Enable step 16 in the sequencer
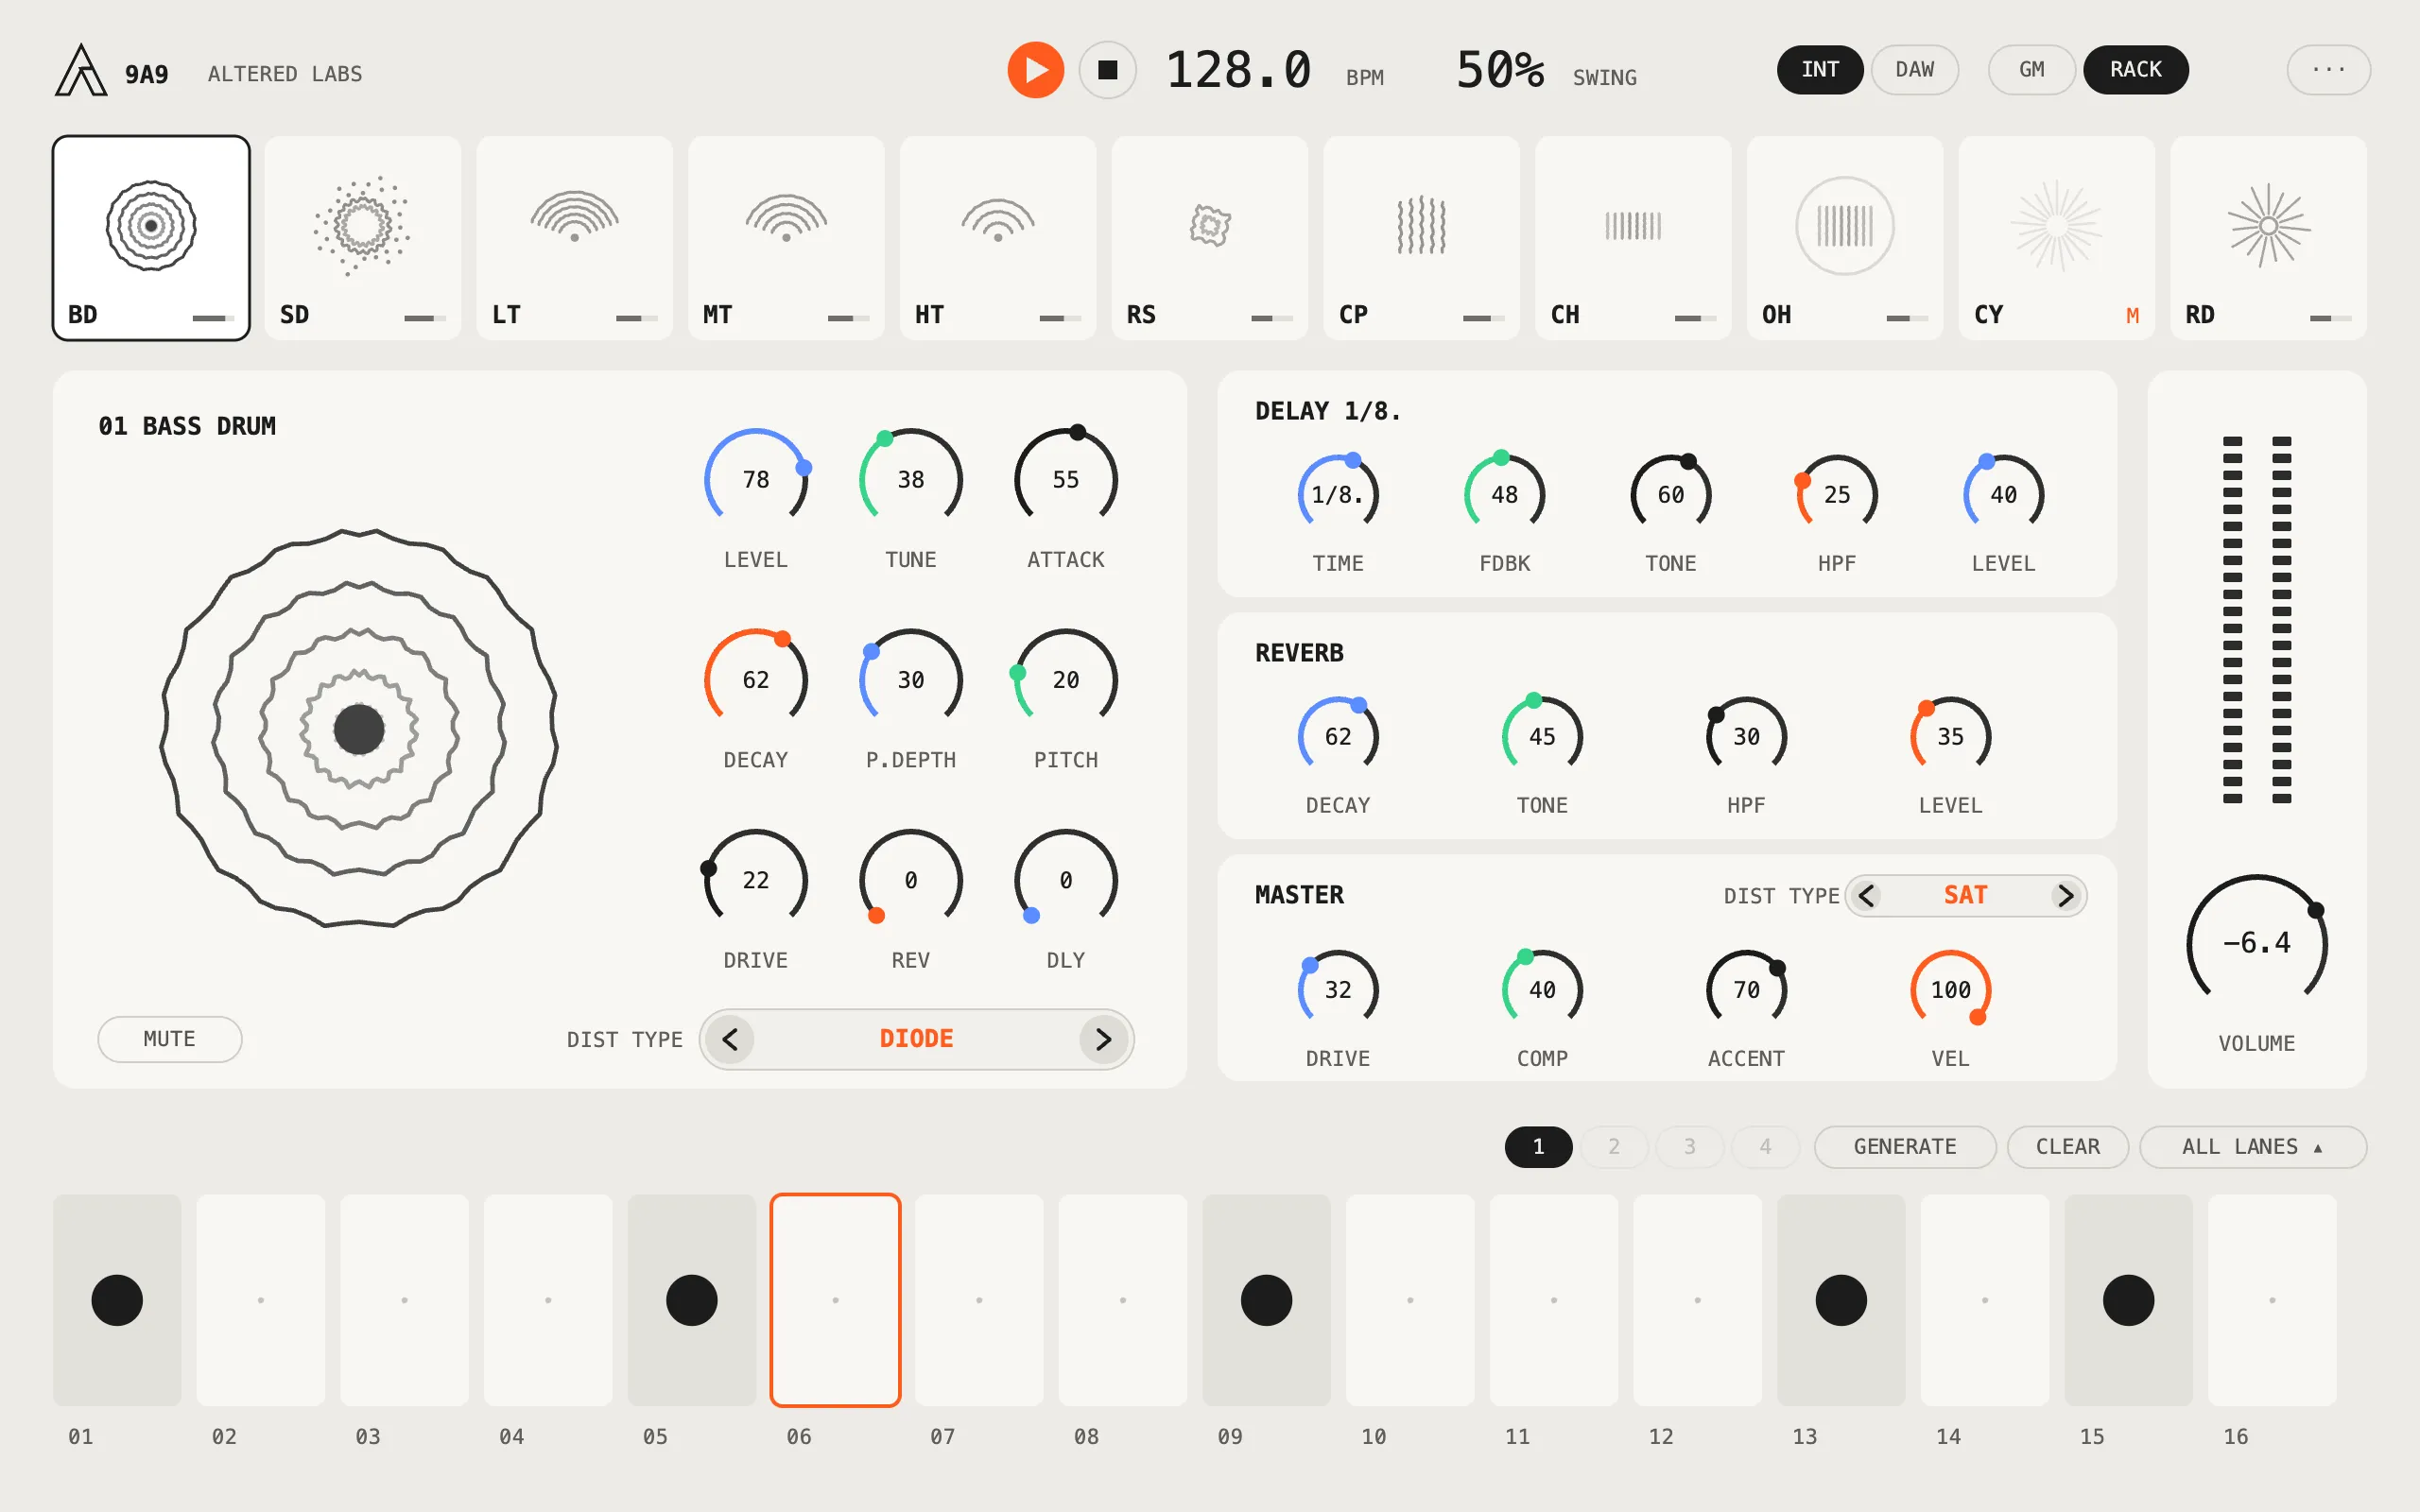Image resolution: width=2420 pixels, height=1512 pixels. tap(2272, 1300)
